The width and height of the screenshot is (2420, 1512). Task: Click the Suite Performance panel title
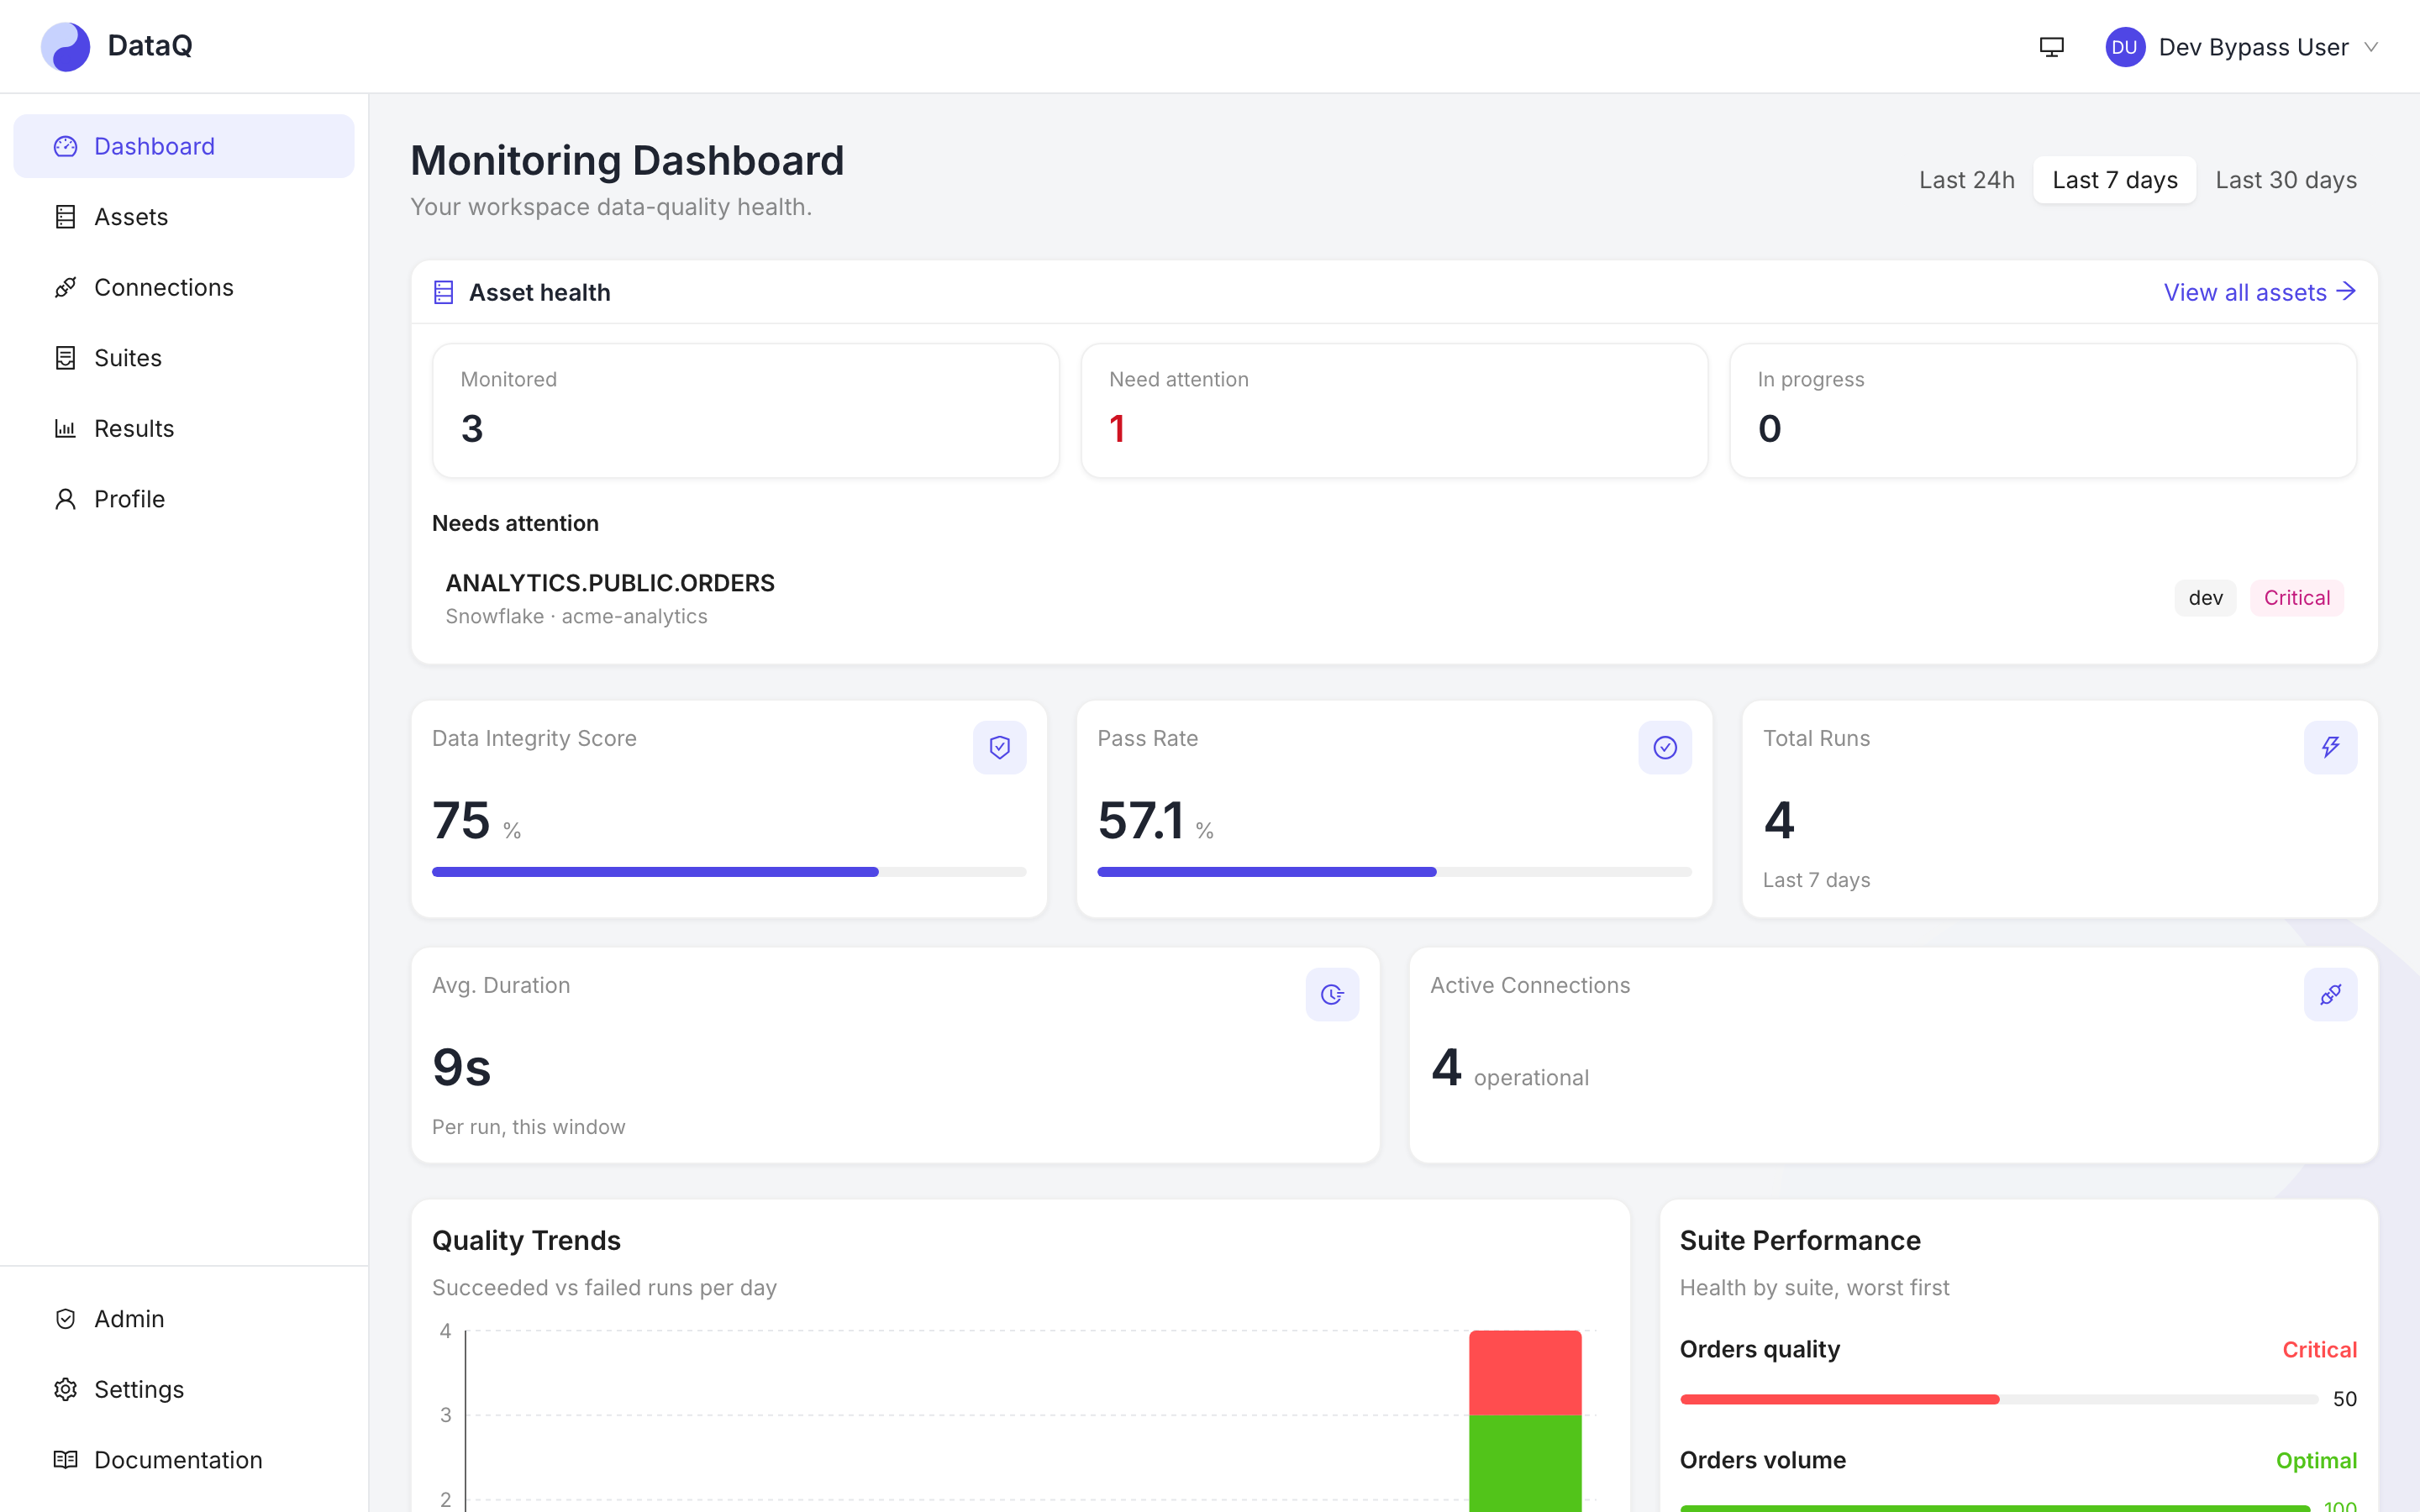tap(1800, 1240)
